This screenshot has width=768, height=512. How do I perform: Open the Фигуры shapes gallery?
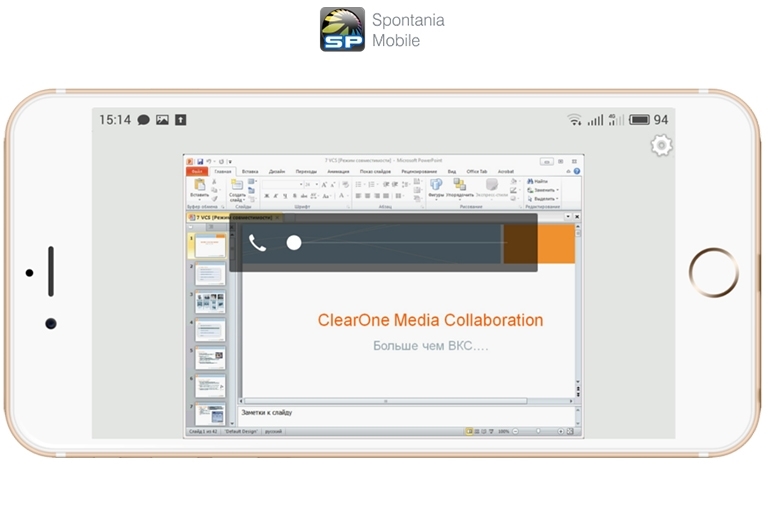(x=436, y=189)
